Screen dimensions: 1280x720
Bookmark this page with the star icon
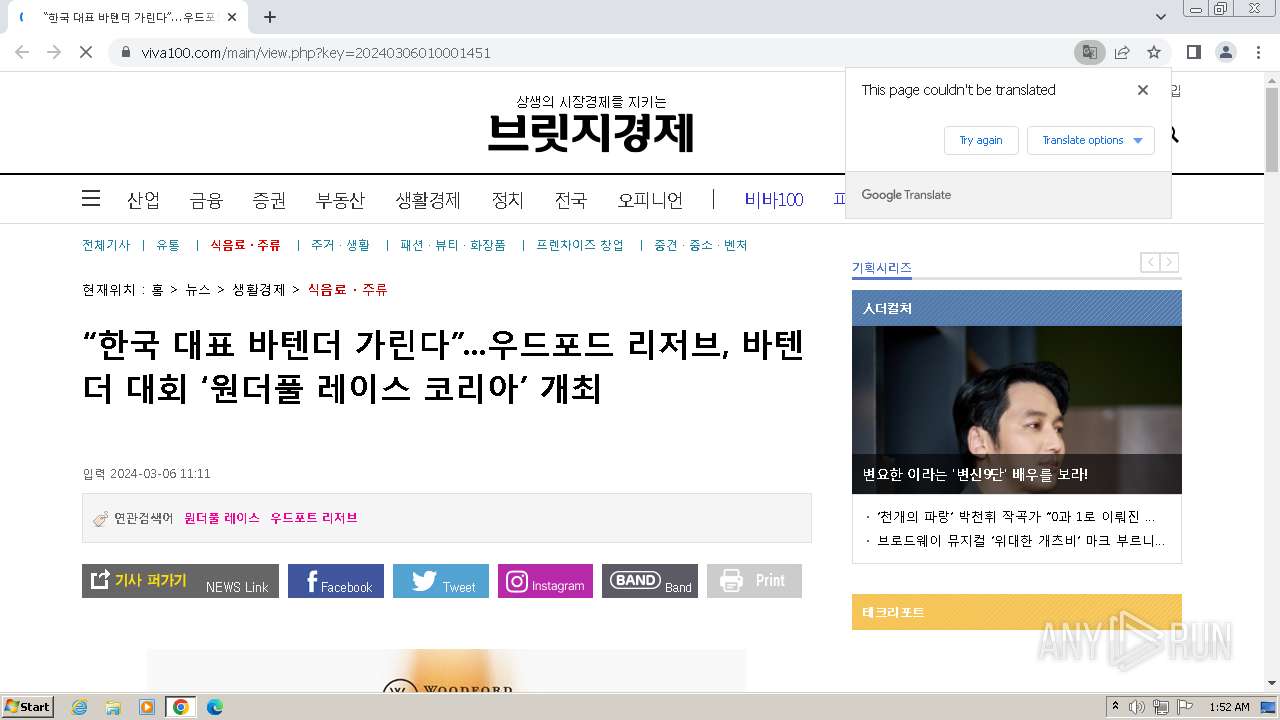click(1154, 52)
